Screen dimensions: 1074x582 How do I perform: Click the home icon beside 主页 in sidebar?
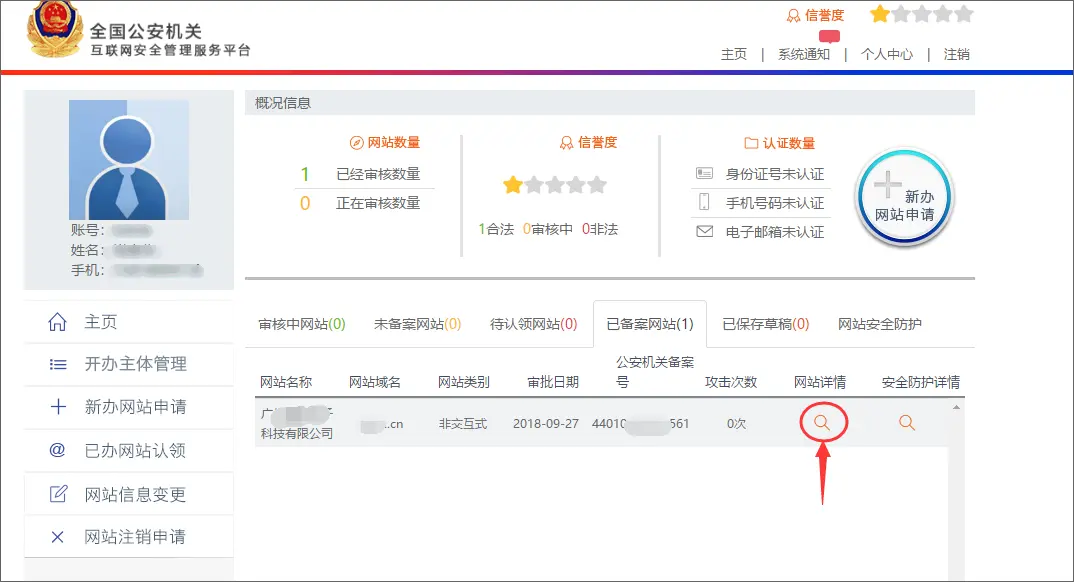58,322
